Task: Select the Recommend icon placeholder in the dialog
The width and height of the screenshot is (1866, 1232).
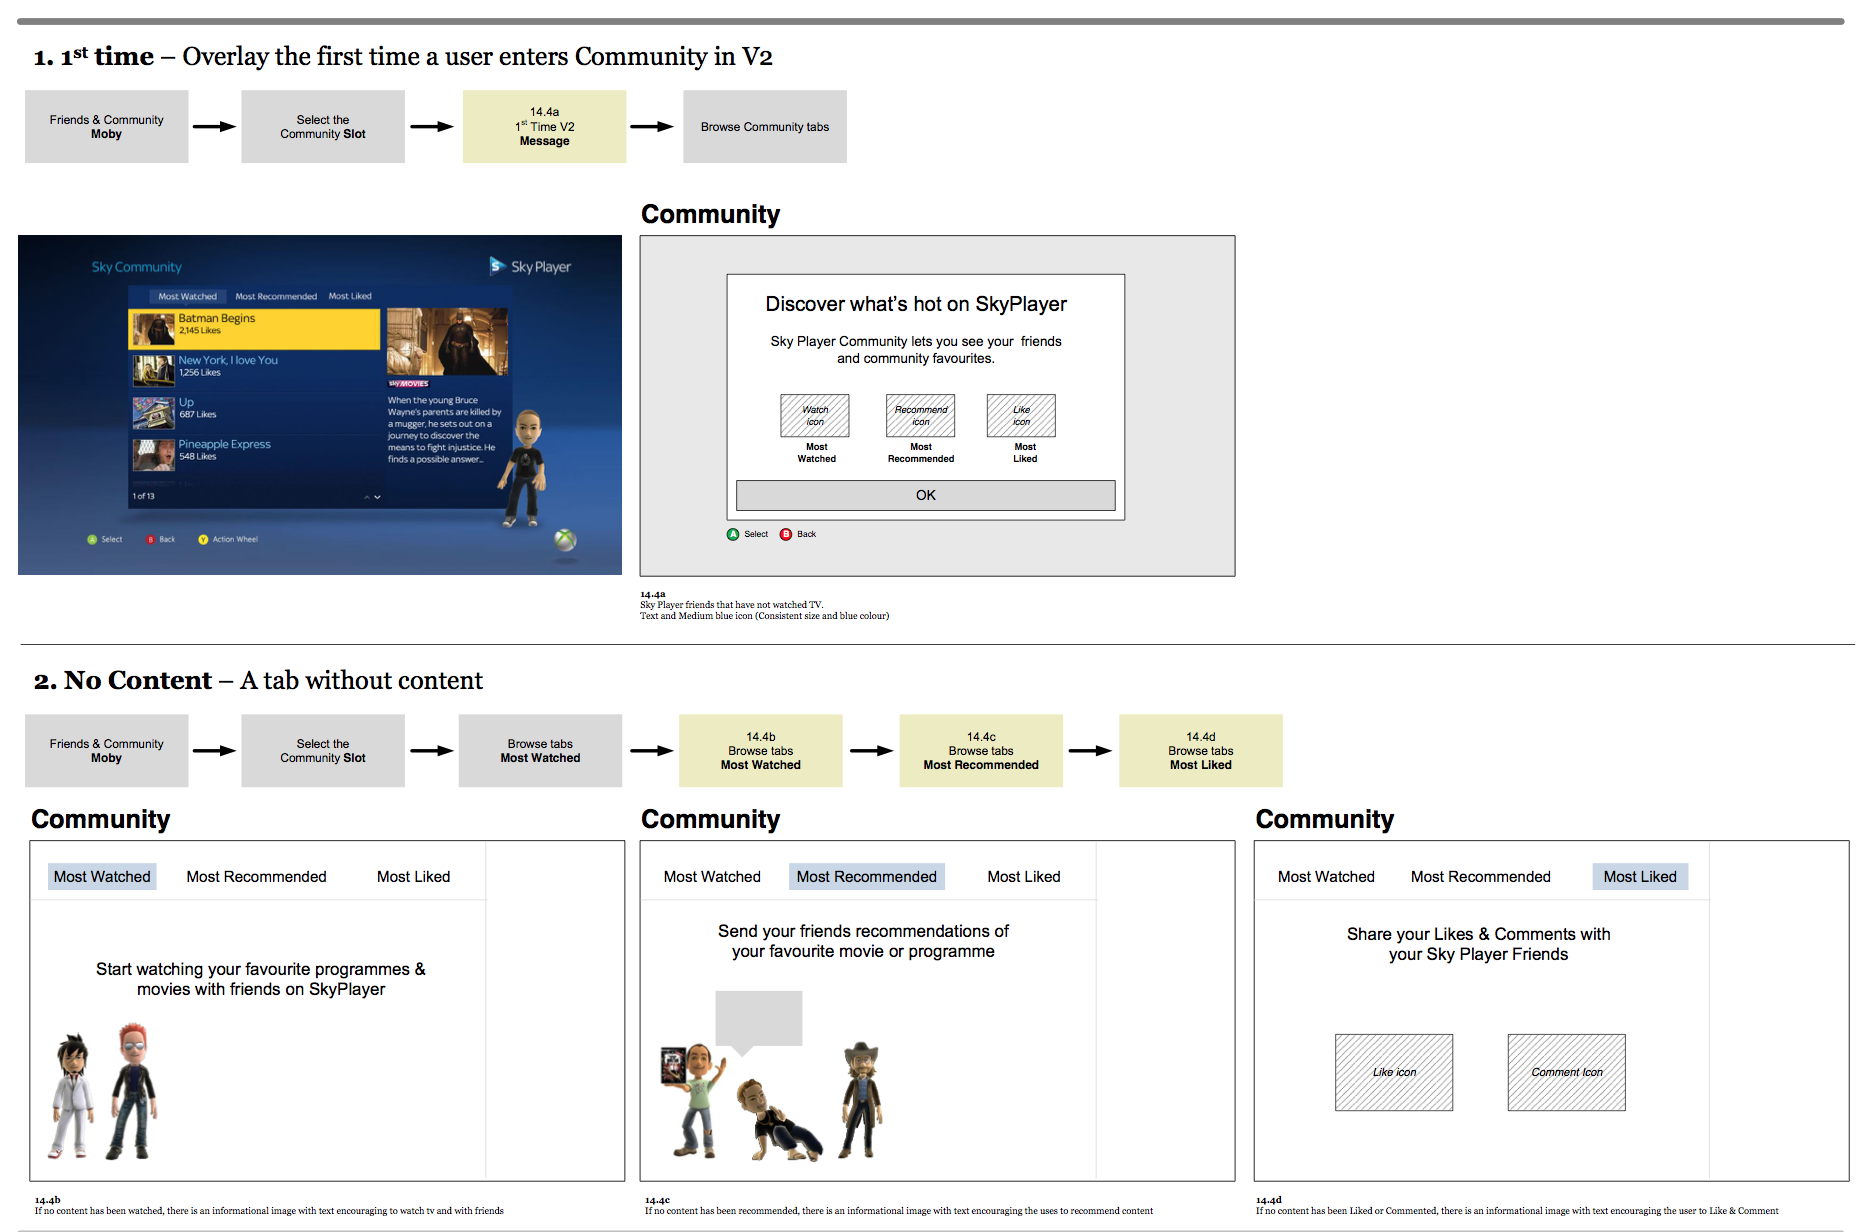Action: point(920,415)
